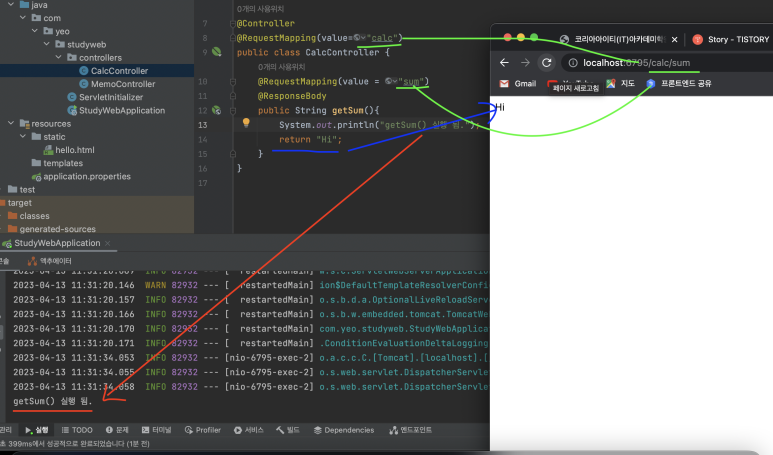Collapse the controllers package chevron
Image resolution: width=773 pixels, height=455 pixels.
58,58
